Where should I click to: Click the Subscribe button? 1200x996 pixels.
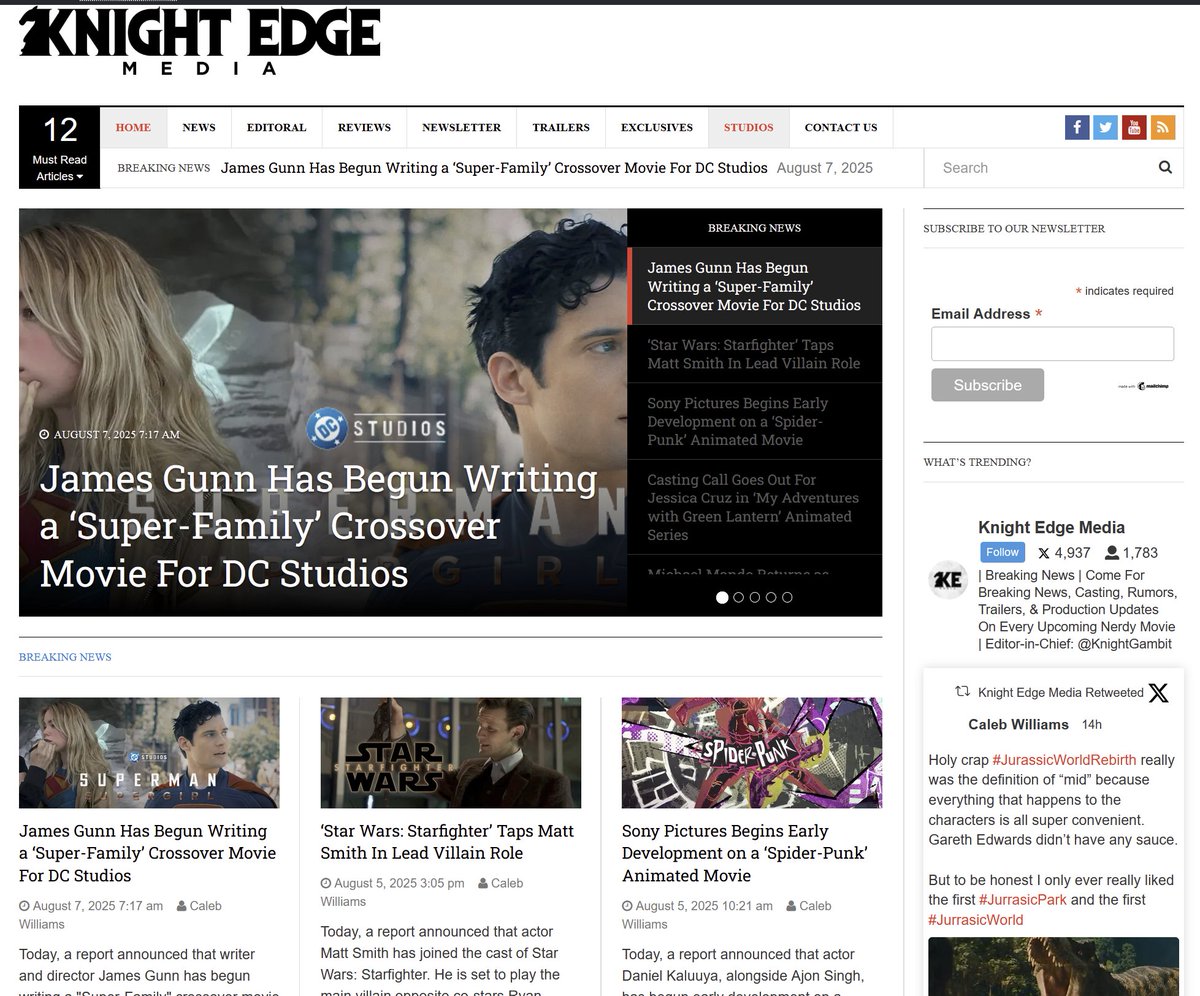point(987,385)
